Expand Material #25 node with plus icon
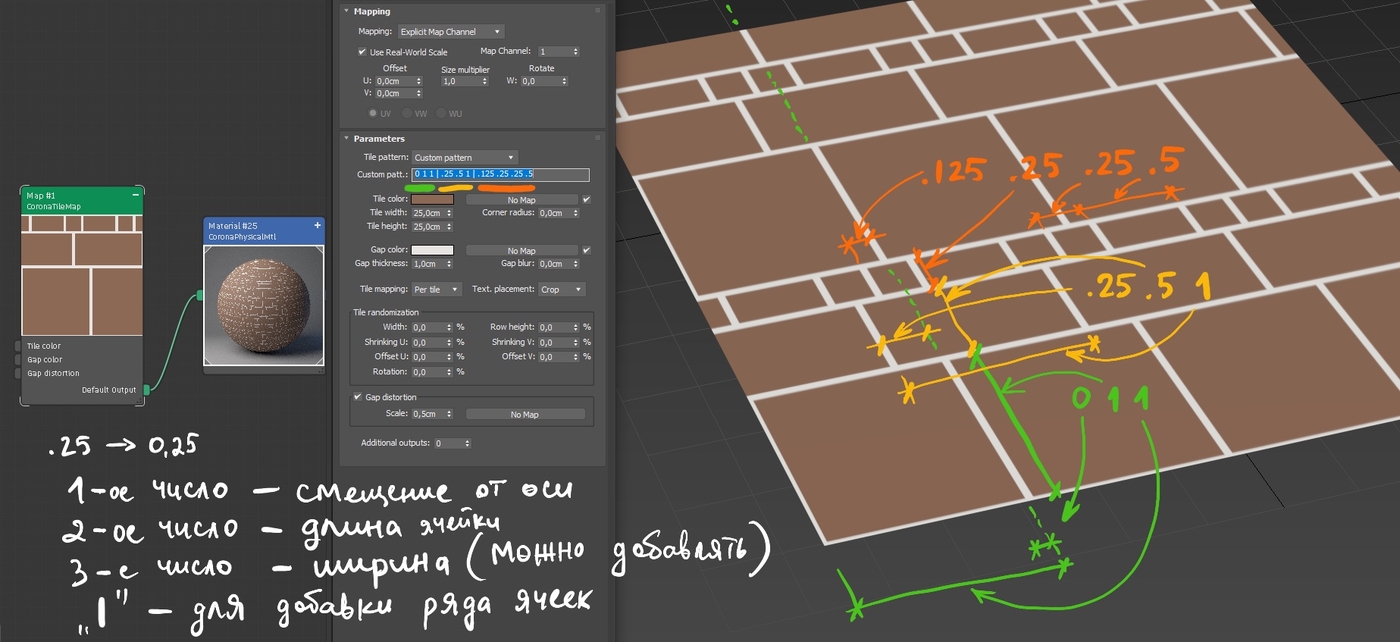The image size is (1400, 642). click(x=318, y=226)
